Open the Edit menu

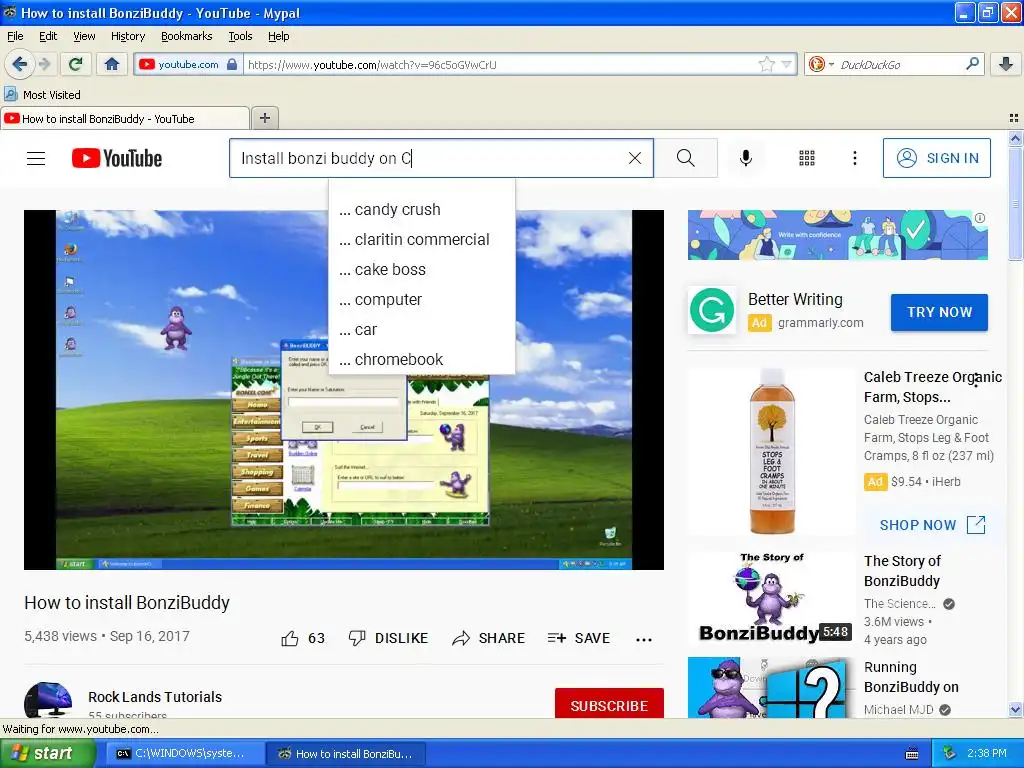[48, 36]
